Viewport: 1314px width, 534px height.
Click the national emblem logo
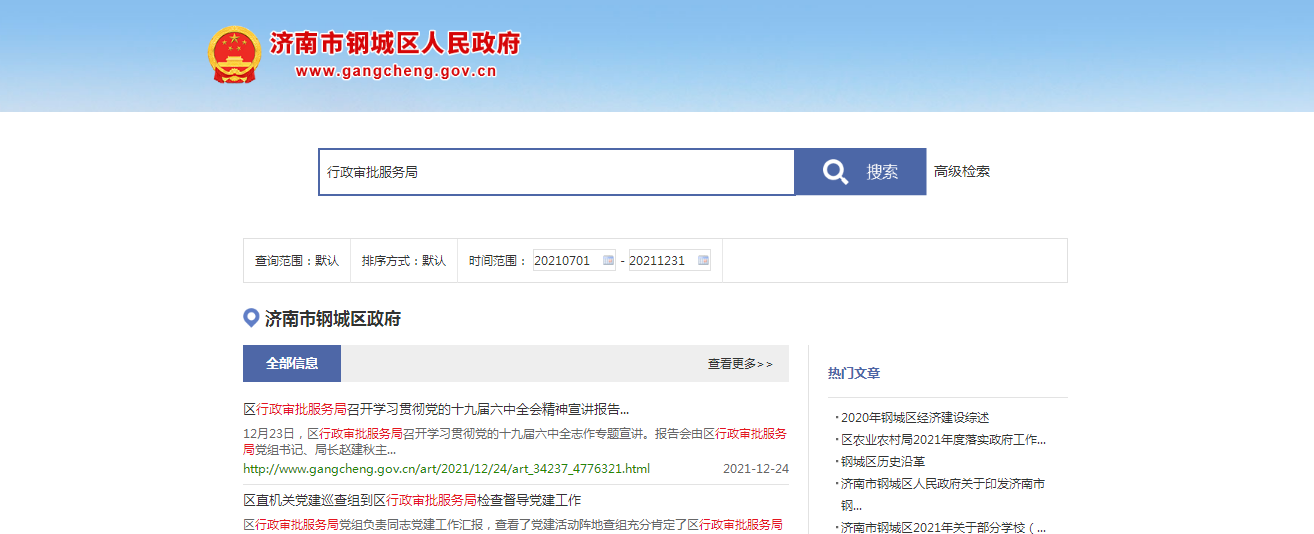click(x=234, y=54)
